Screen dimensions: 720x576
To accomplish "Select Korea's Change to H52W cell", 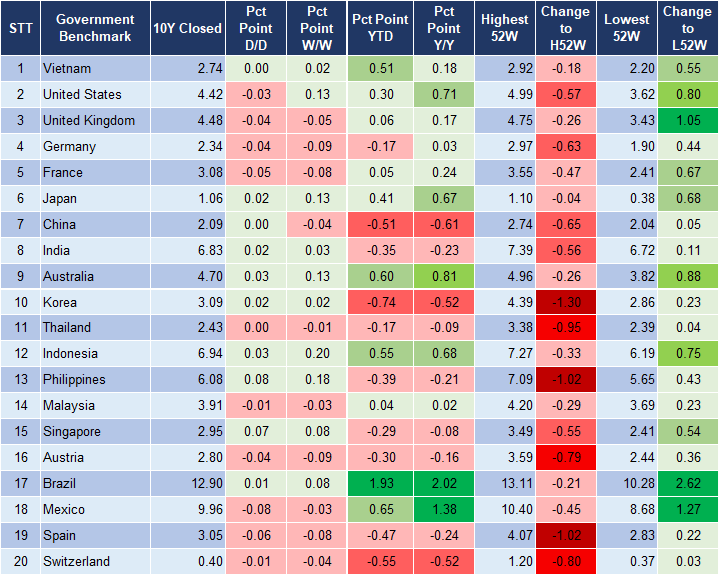I will tap(566, 302).
